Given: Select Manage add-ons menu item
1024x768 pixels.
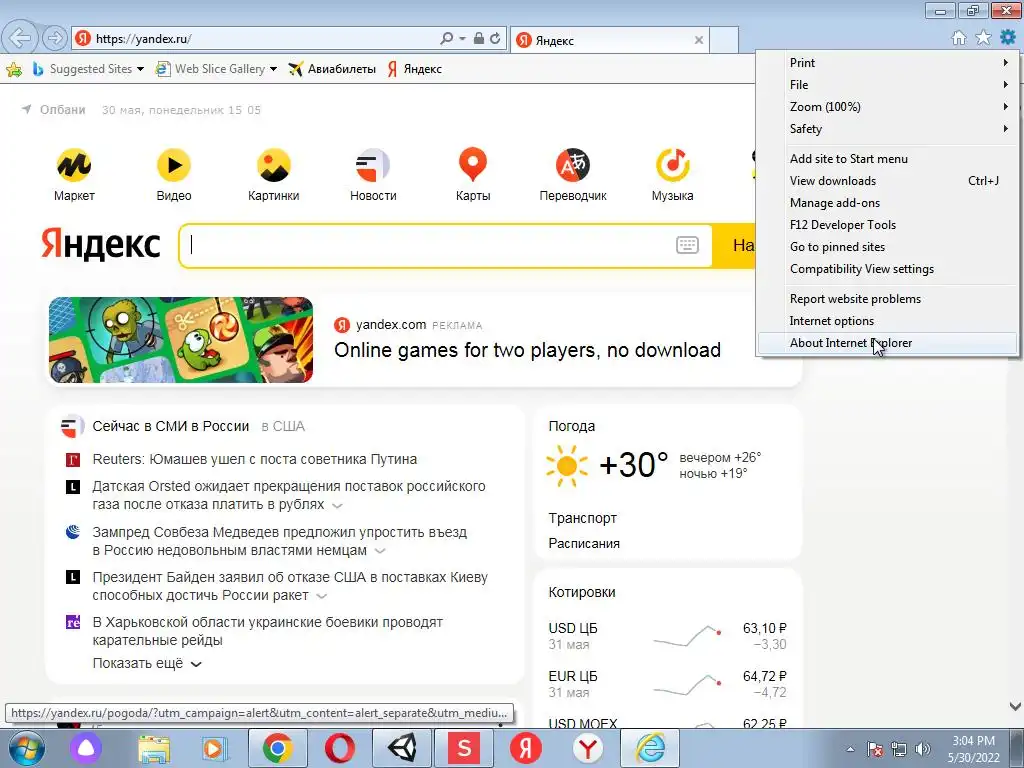Looking at the screenshot, I should coord(888,203).
